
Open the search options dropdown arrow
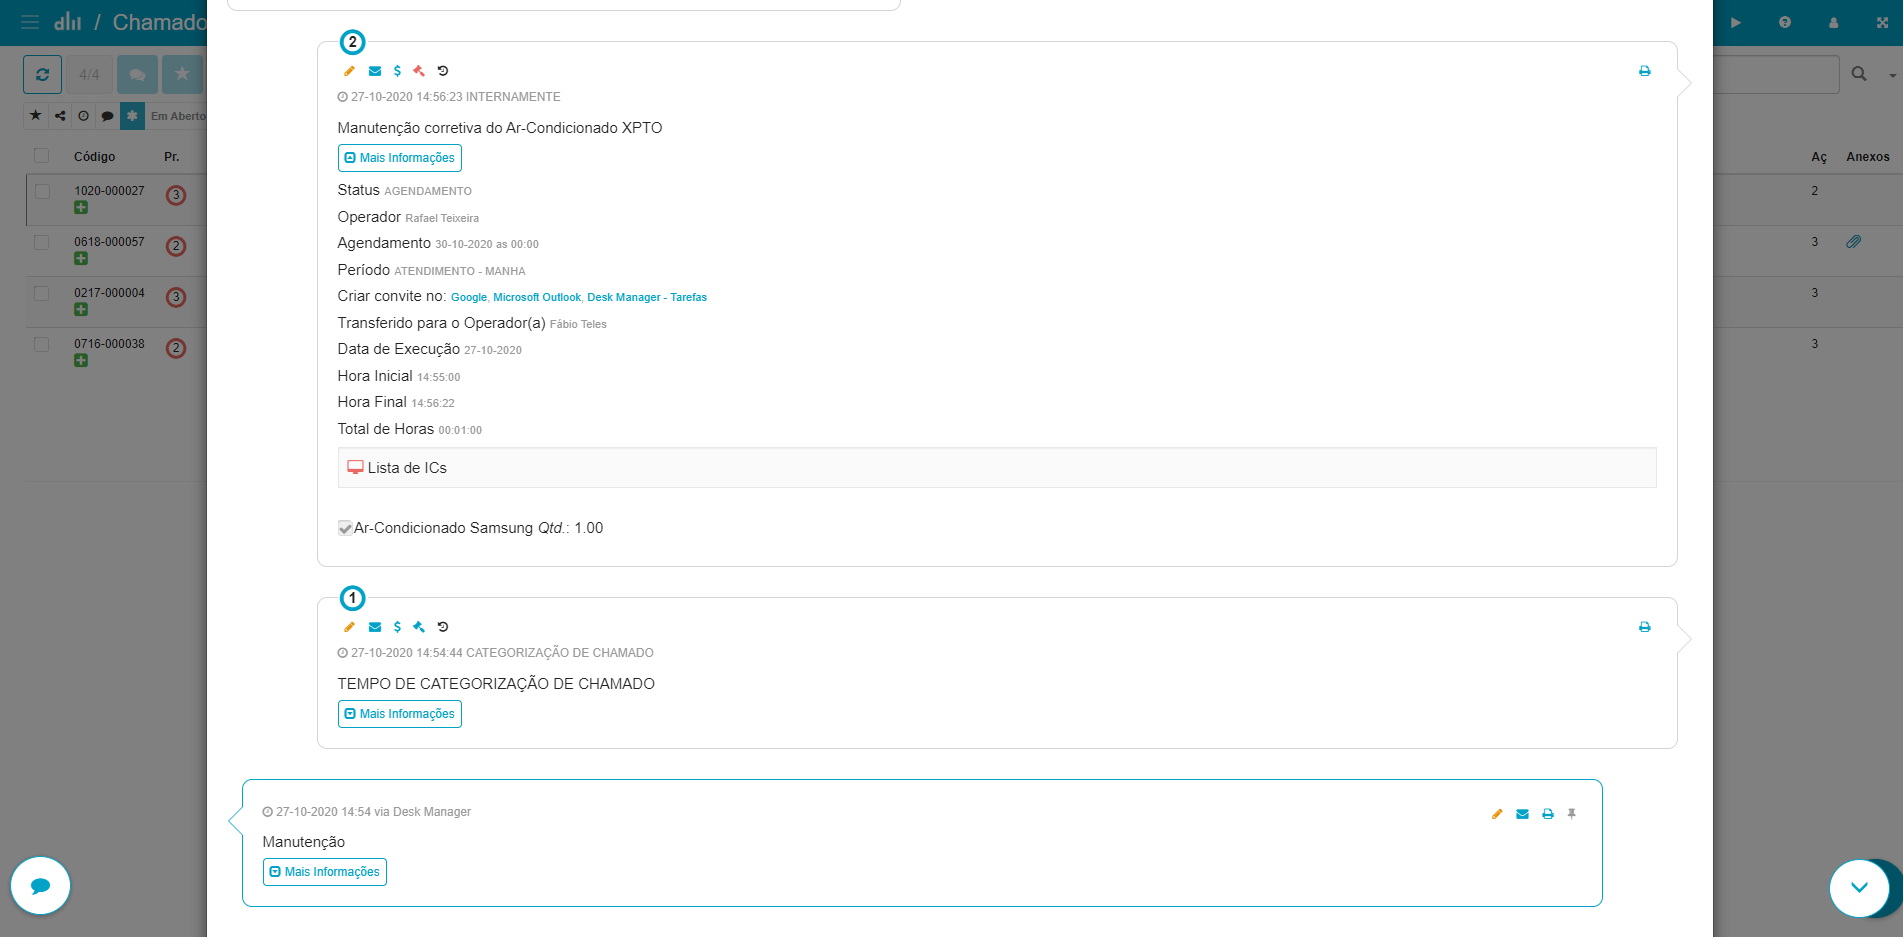click(1892, 75)
